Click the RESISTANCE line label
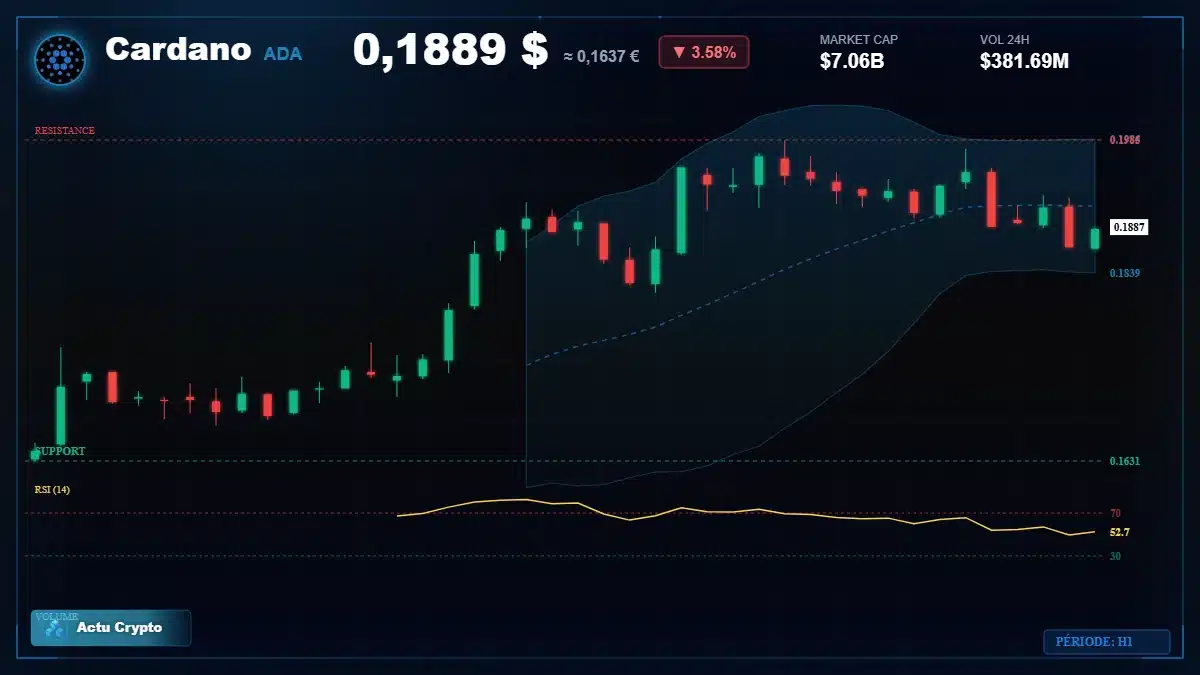Viewport: 1200px width, 675px height. point(65,131)
